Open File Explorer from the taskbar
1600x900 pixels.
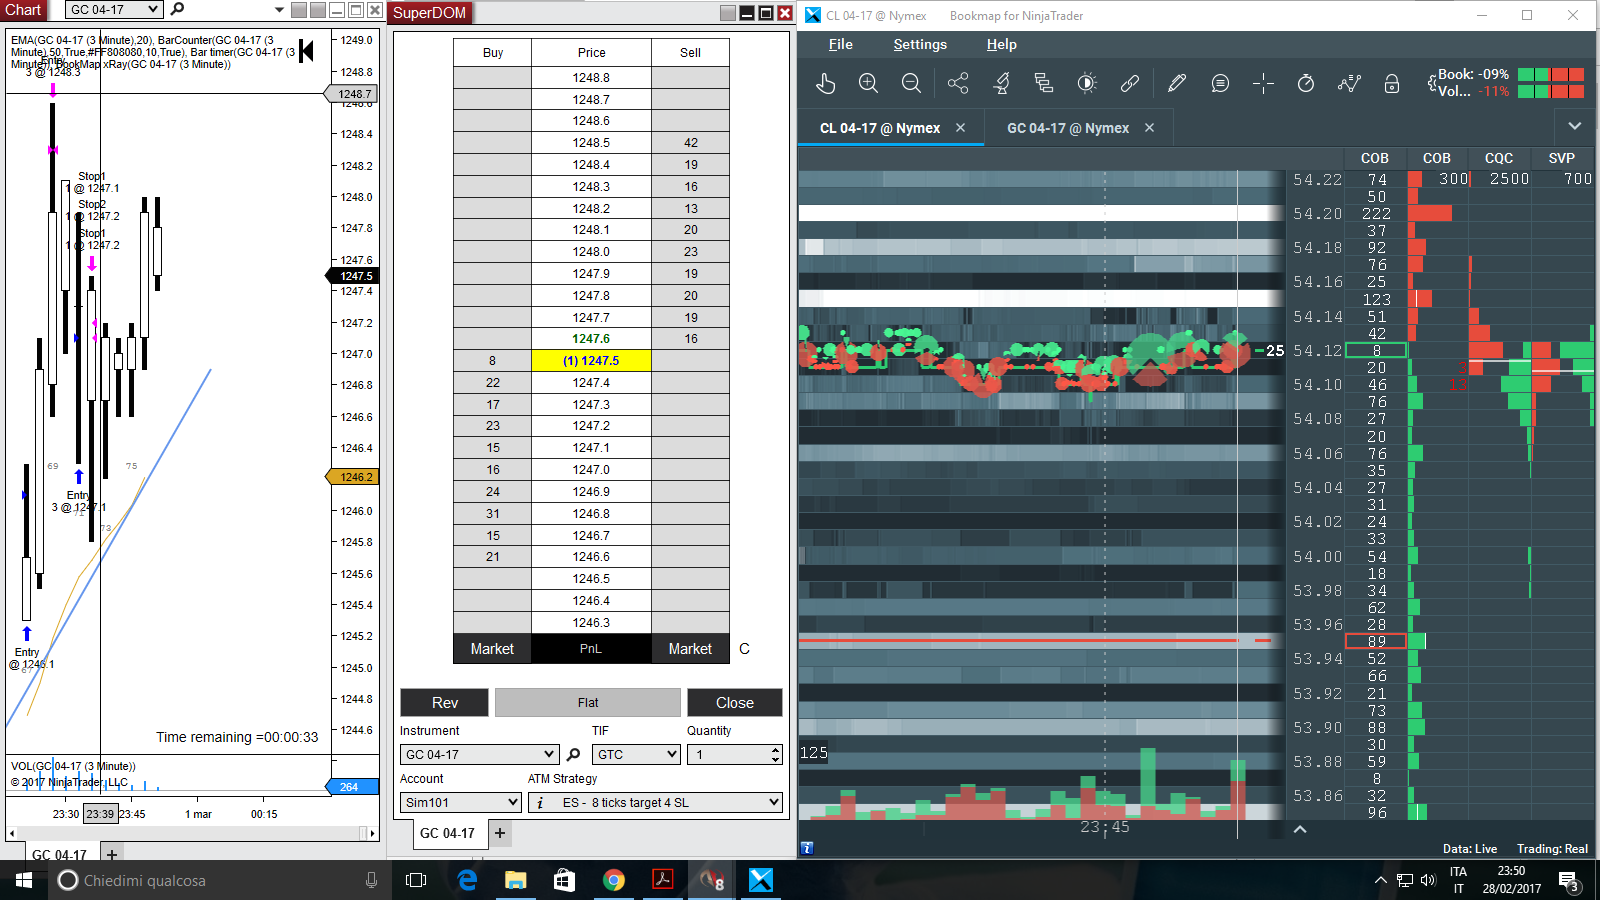(516, 880)
